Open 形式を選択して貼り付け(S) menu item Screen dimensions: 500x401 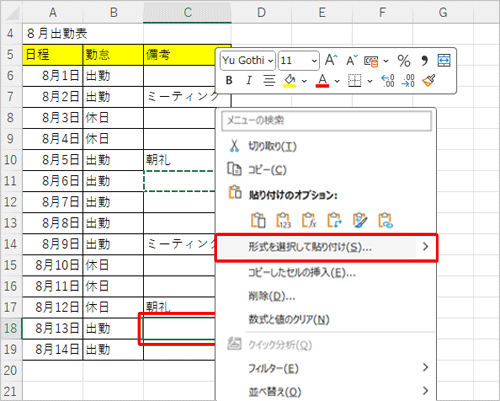click(x=326, y=247)
